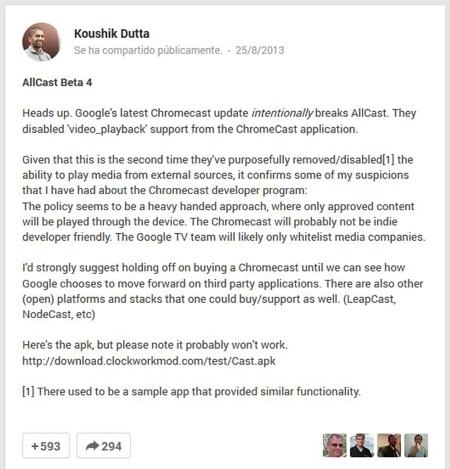Open the avatar of the man in a suit
The width and height of the screenshot is (450, 469).
389,445
